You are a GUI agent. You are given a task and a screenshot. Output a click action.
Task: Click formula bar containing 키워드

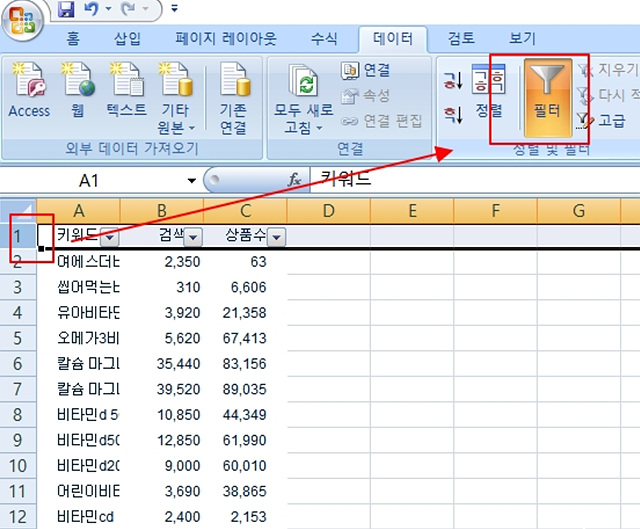tap(475, 180)
